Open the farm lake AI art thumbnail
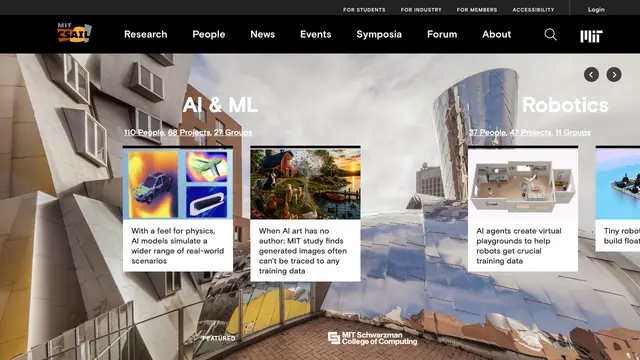The width and height of the screenshot is (640, 360). (x=305, y=184)
